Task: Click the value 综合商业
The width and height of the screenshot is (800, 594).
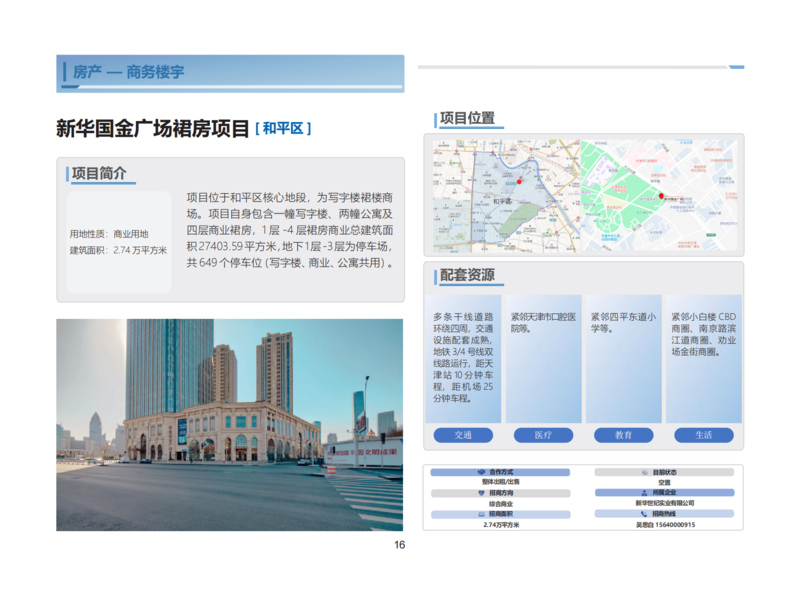Action: (501, 504)
